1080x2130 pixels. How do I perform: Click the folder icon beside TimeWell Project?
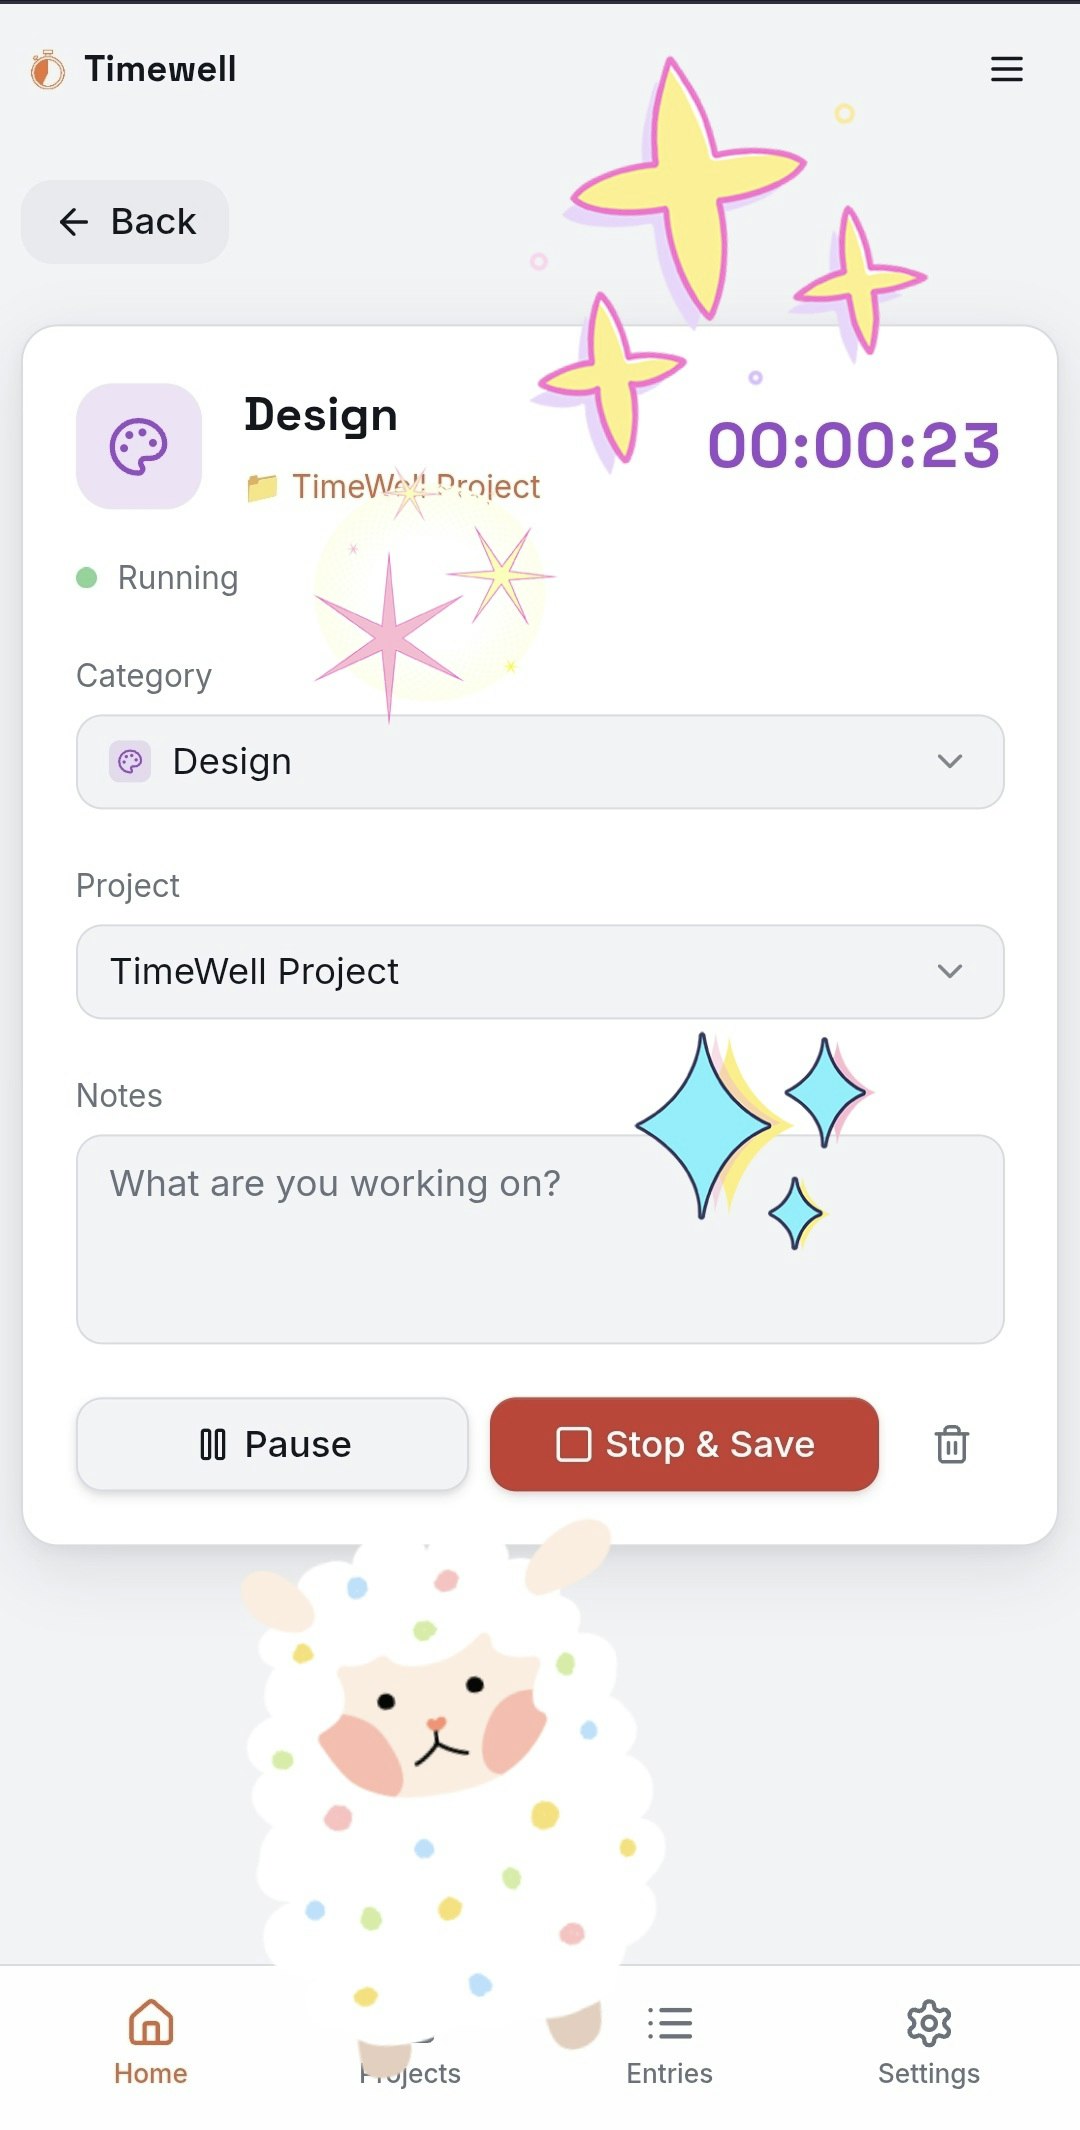click(x=262, y=486)
